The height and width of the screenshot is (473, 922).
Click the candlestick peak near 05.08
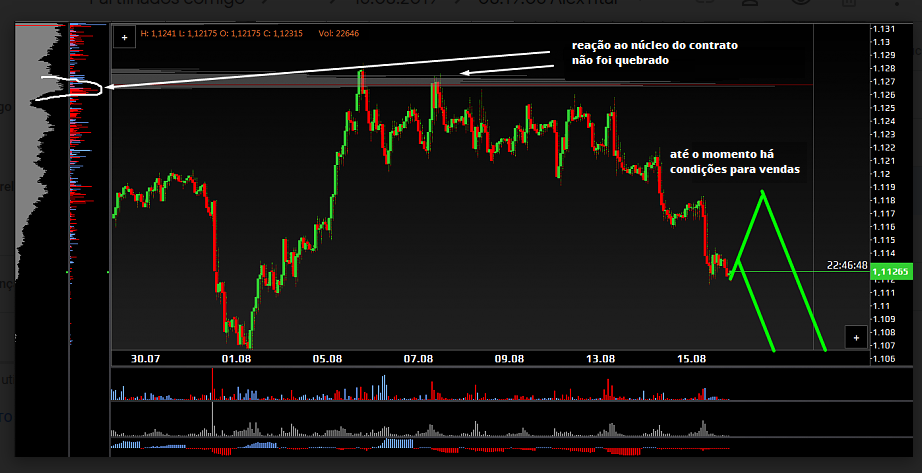tap(360, 75)
